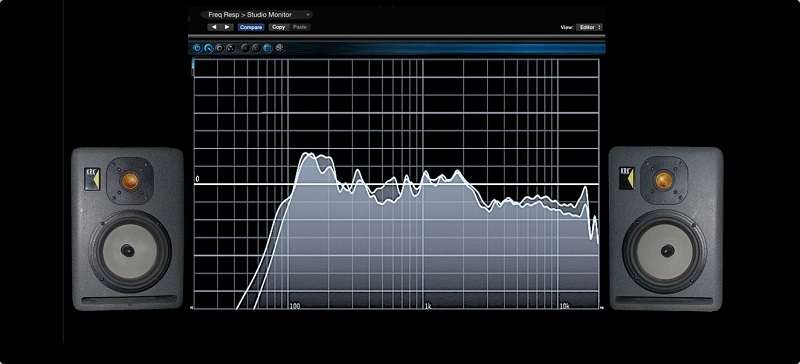The image size is (800, 364).
Task: Click the 0 dB reference line label
Action: click(x=197, y=179)
